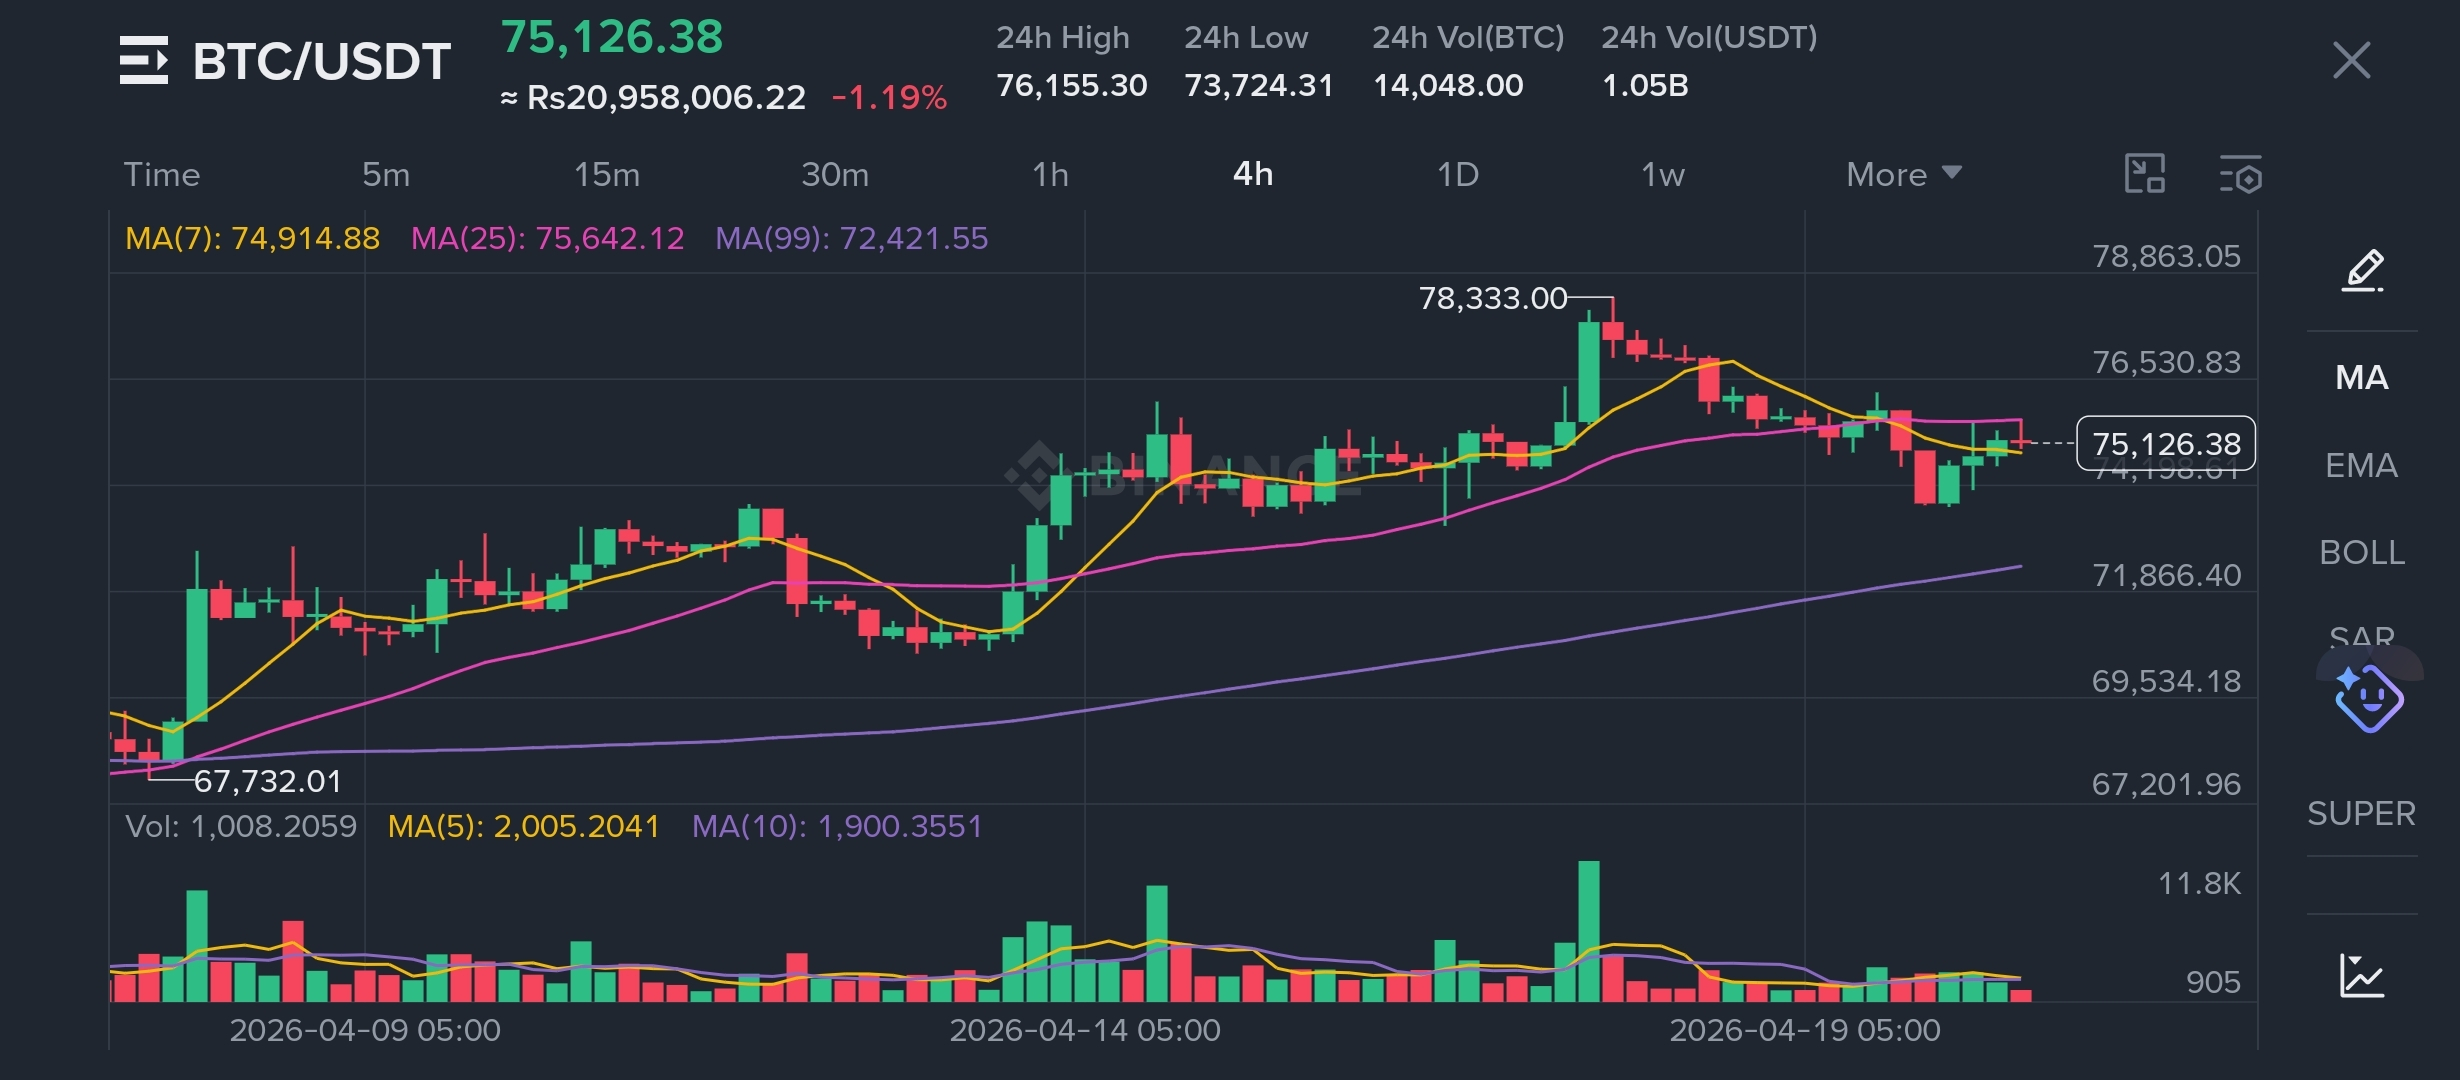Screen dimensions: 2460x1080
Task: Close the full-screen chart view
Action: click(2351, 60)
